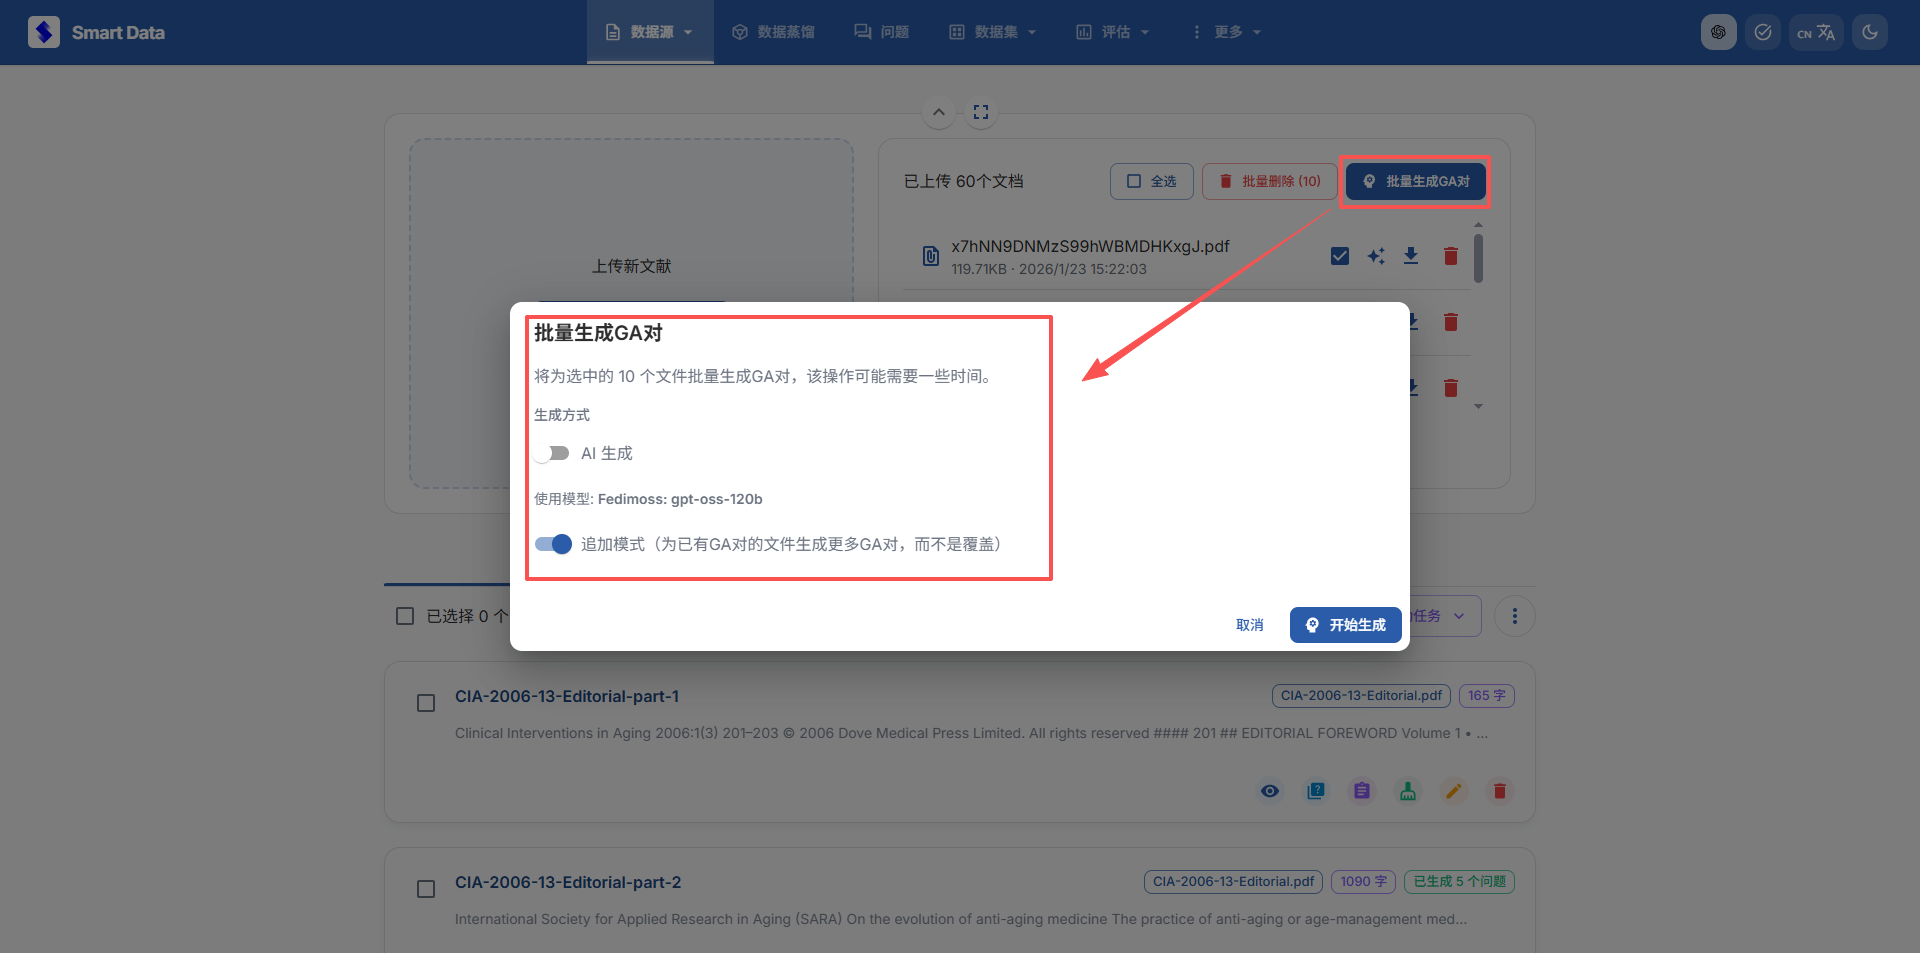Open the task status checkmark icon
1920x953 pixels.
[1762, 32]
